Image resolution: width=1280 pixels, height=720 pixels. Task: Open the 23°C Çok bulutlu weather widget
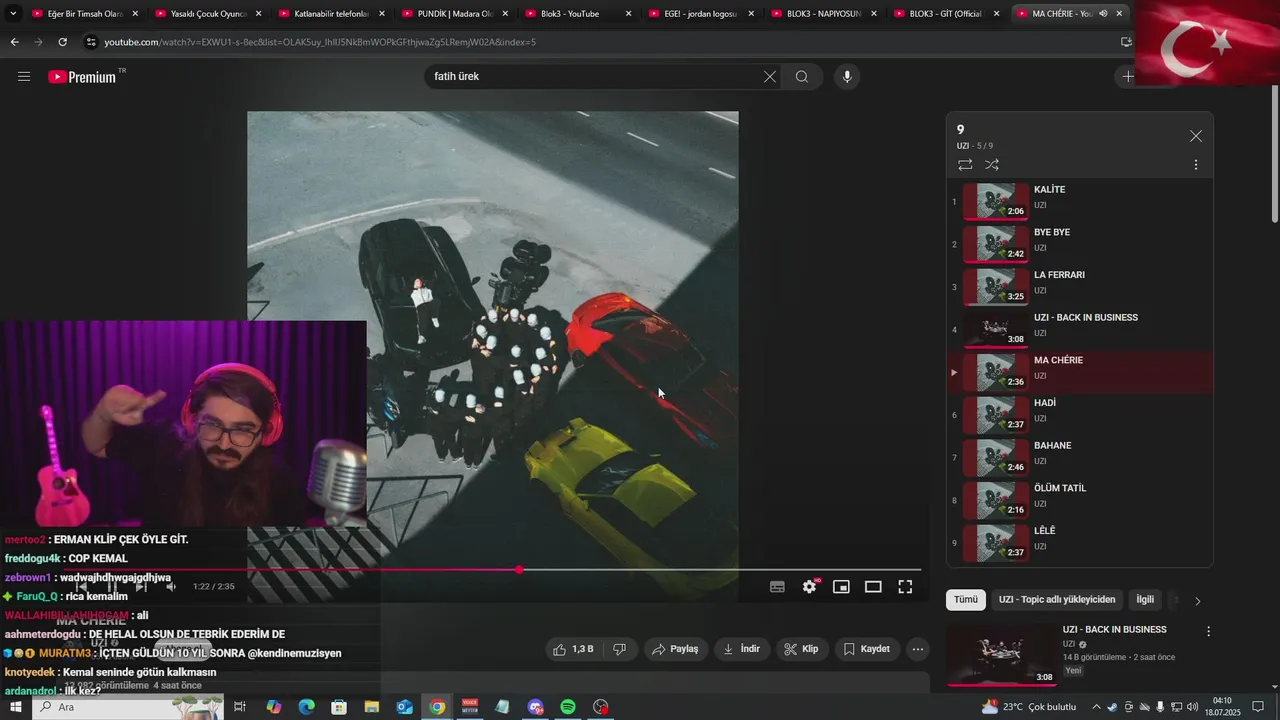pos(1029,707)
